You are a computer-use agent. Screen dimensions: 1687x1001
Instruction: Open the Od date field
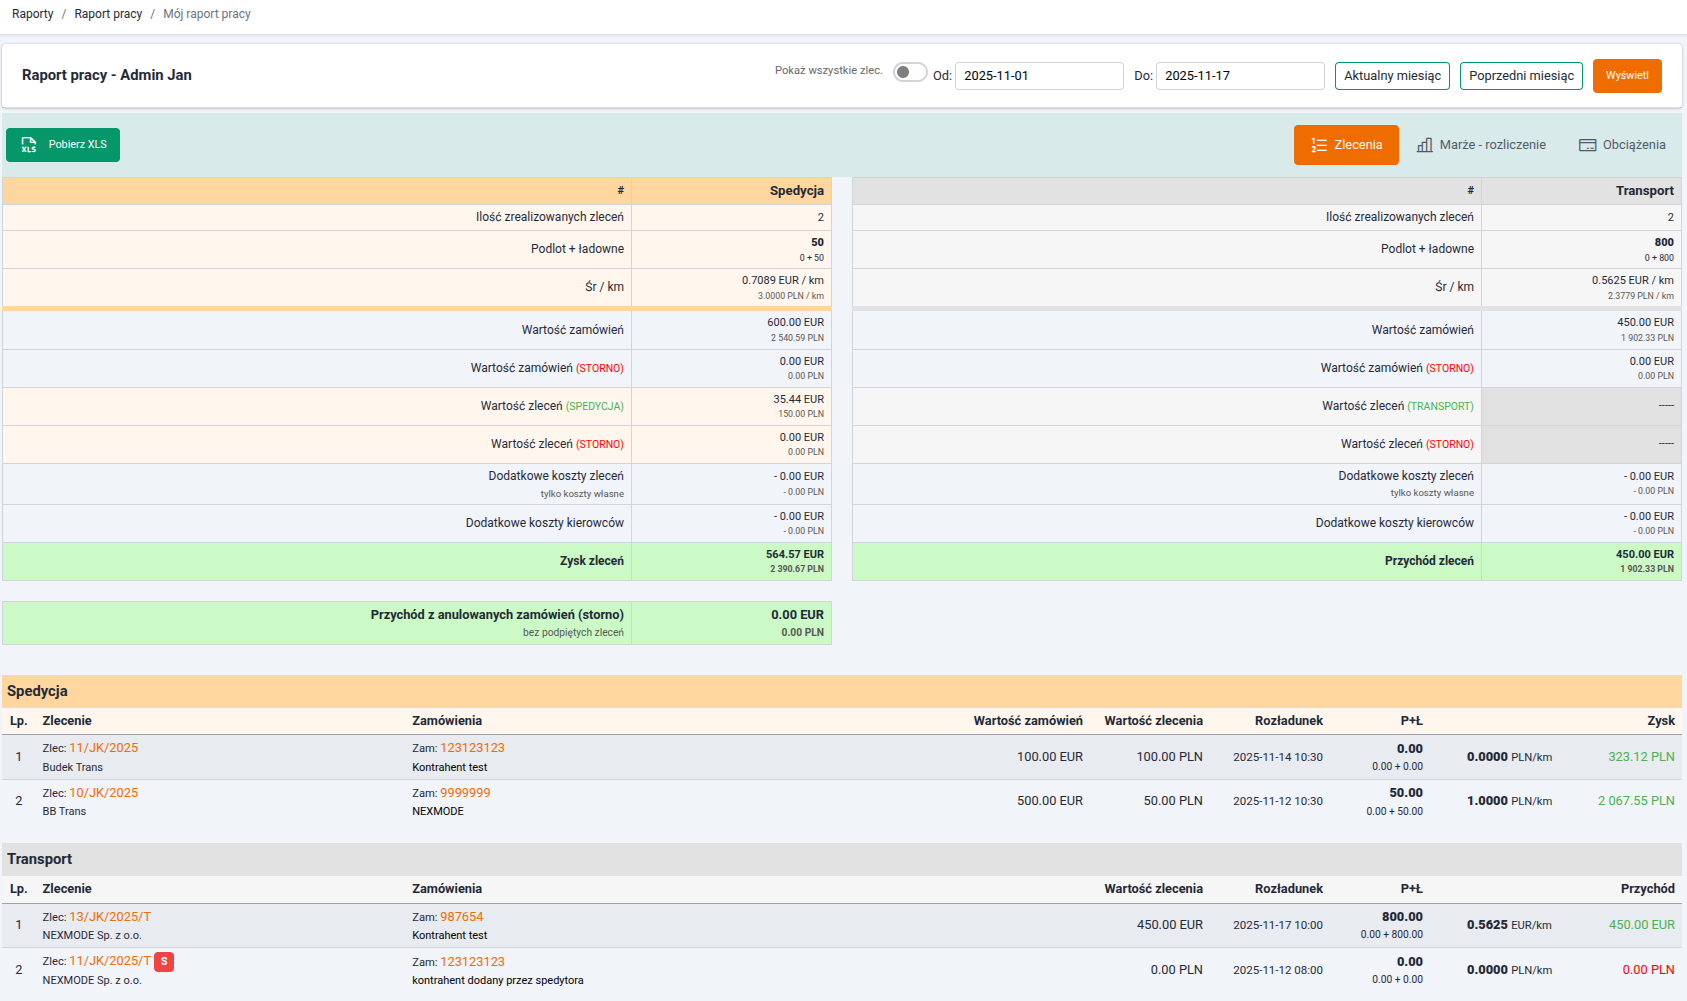click(1038, 76)
